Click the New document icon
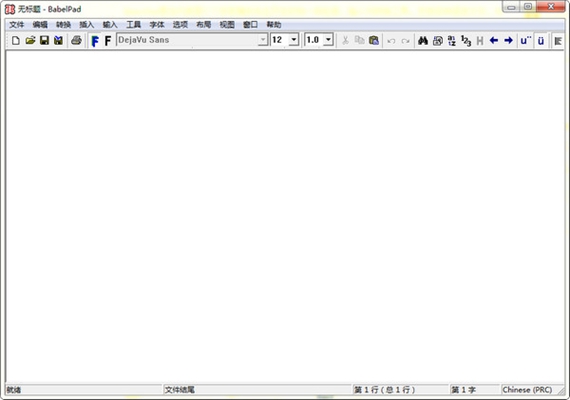Screen dimensions: 570x400 (x=16, y=40)
